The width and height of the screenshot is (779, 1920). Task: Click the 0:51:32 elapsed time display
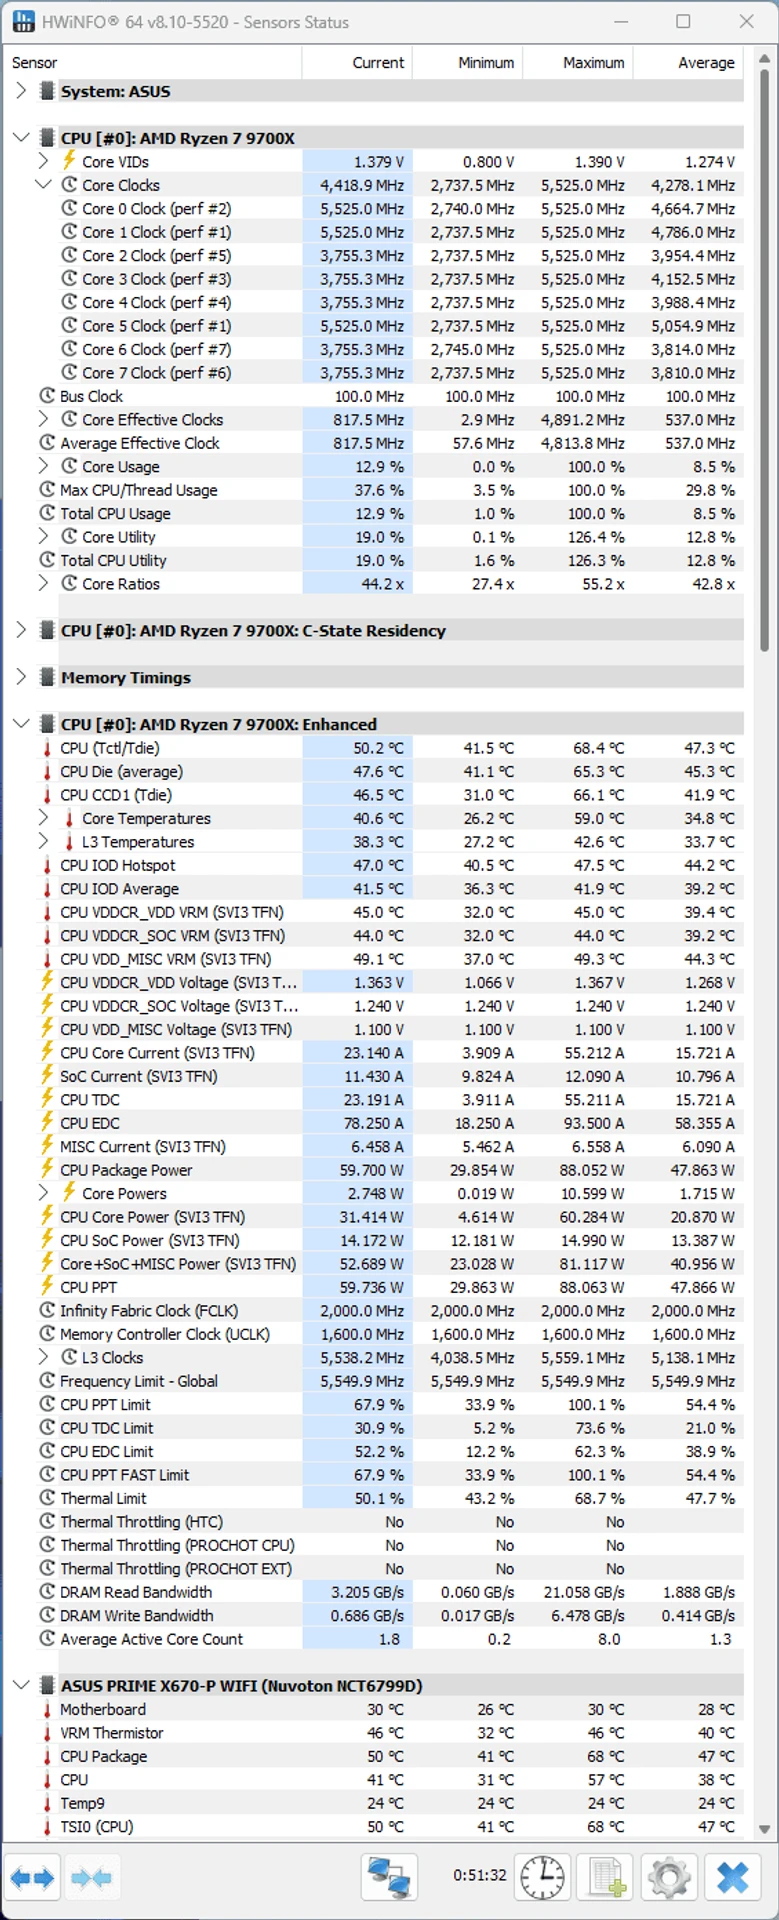click(480, 1875)
